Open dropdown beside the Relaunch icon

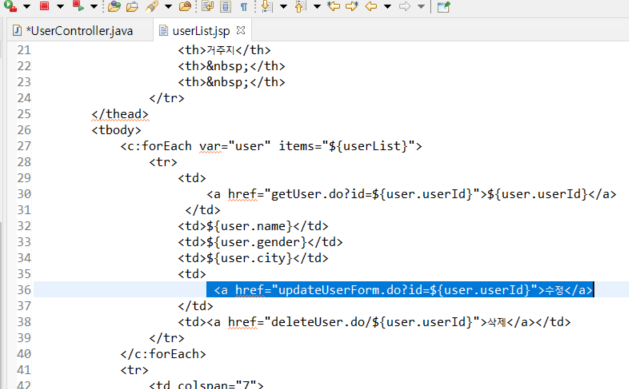(x=94, y=6)
